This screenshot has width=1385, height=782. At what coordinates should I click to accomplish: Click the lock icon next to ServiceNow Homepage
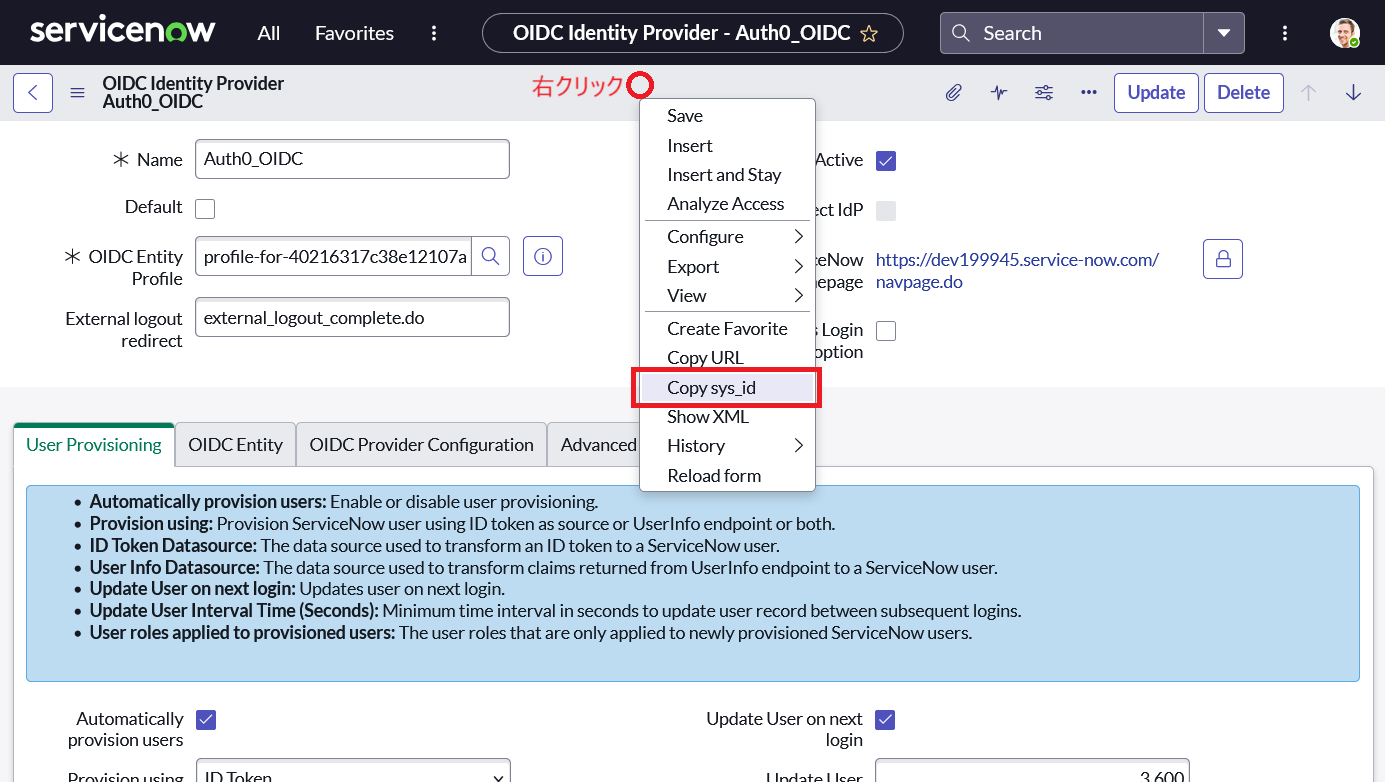click(1222, 258)
